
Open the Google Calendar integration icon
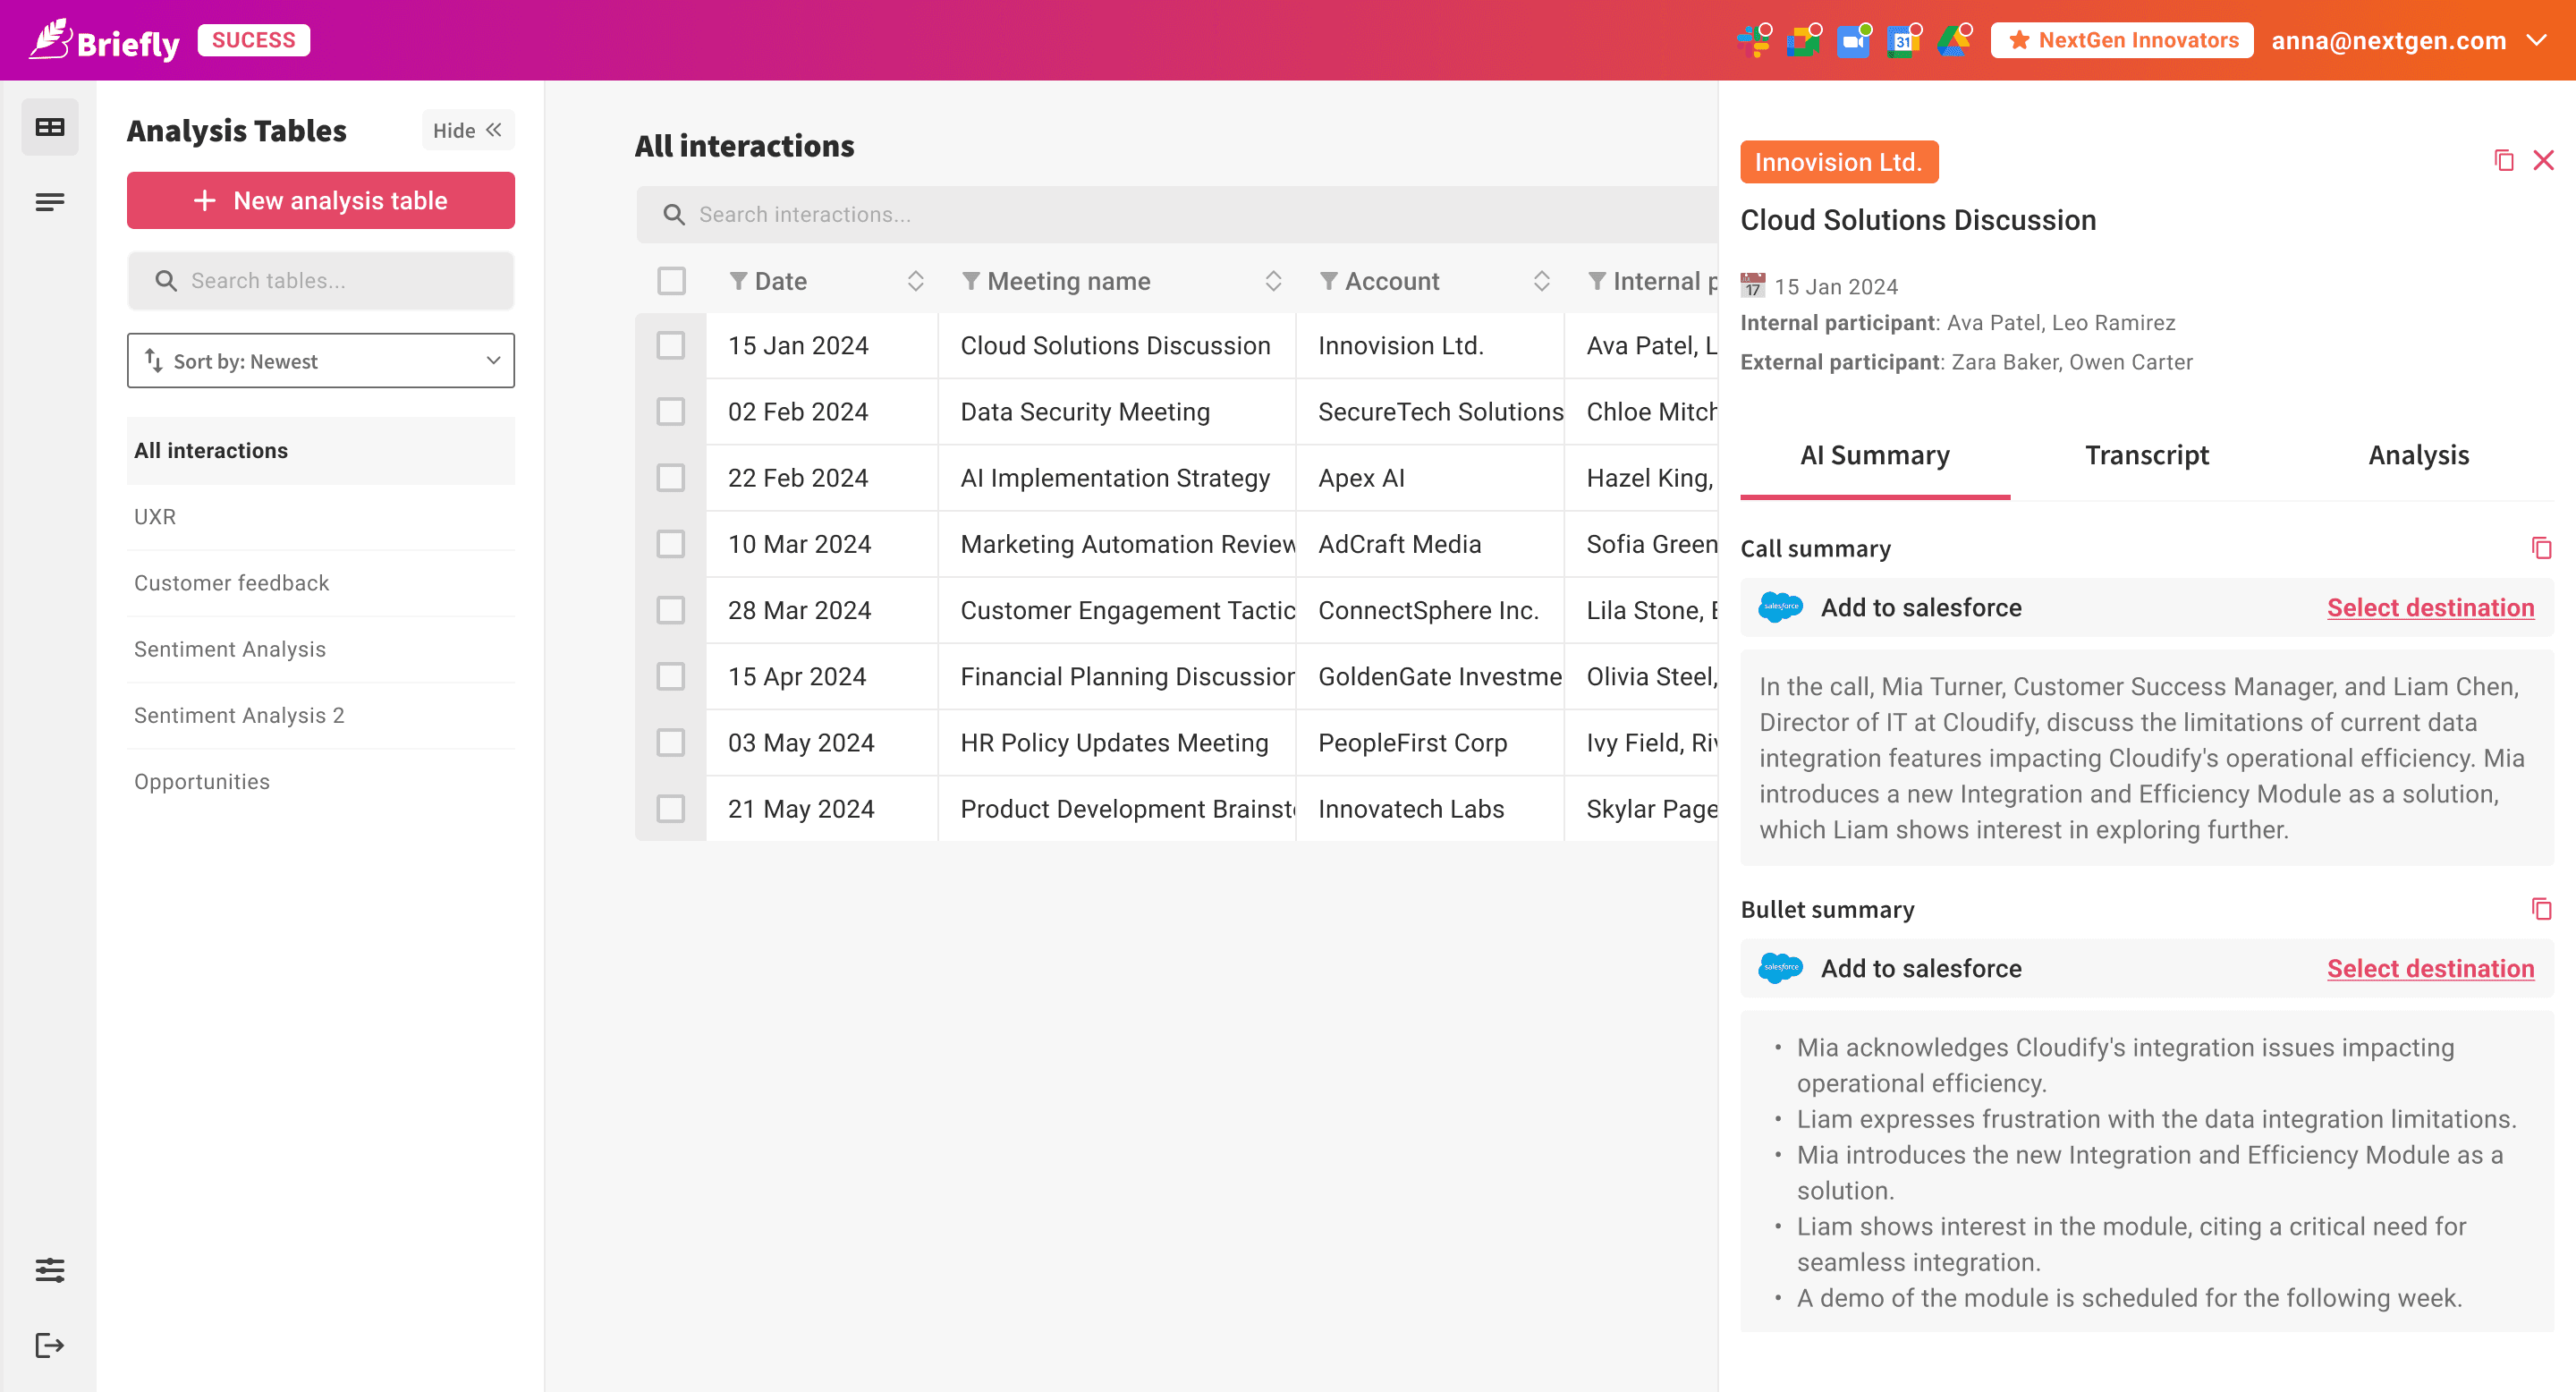(x=1902, y=41)
